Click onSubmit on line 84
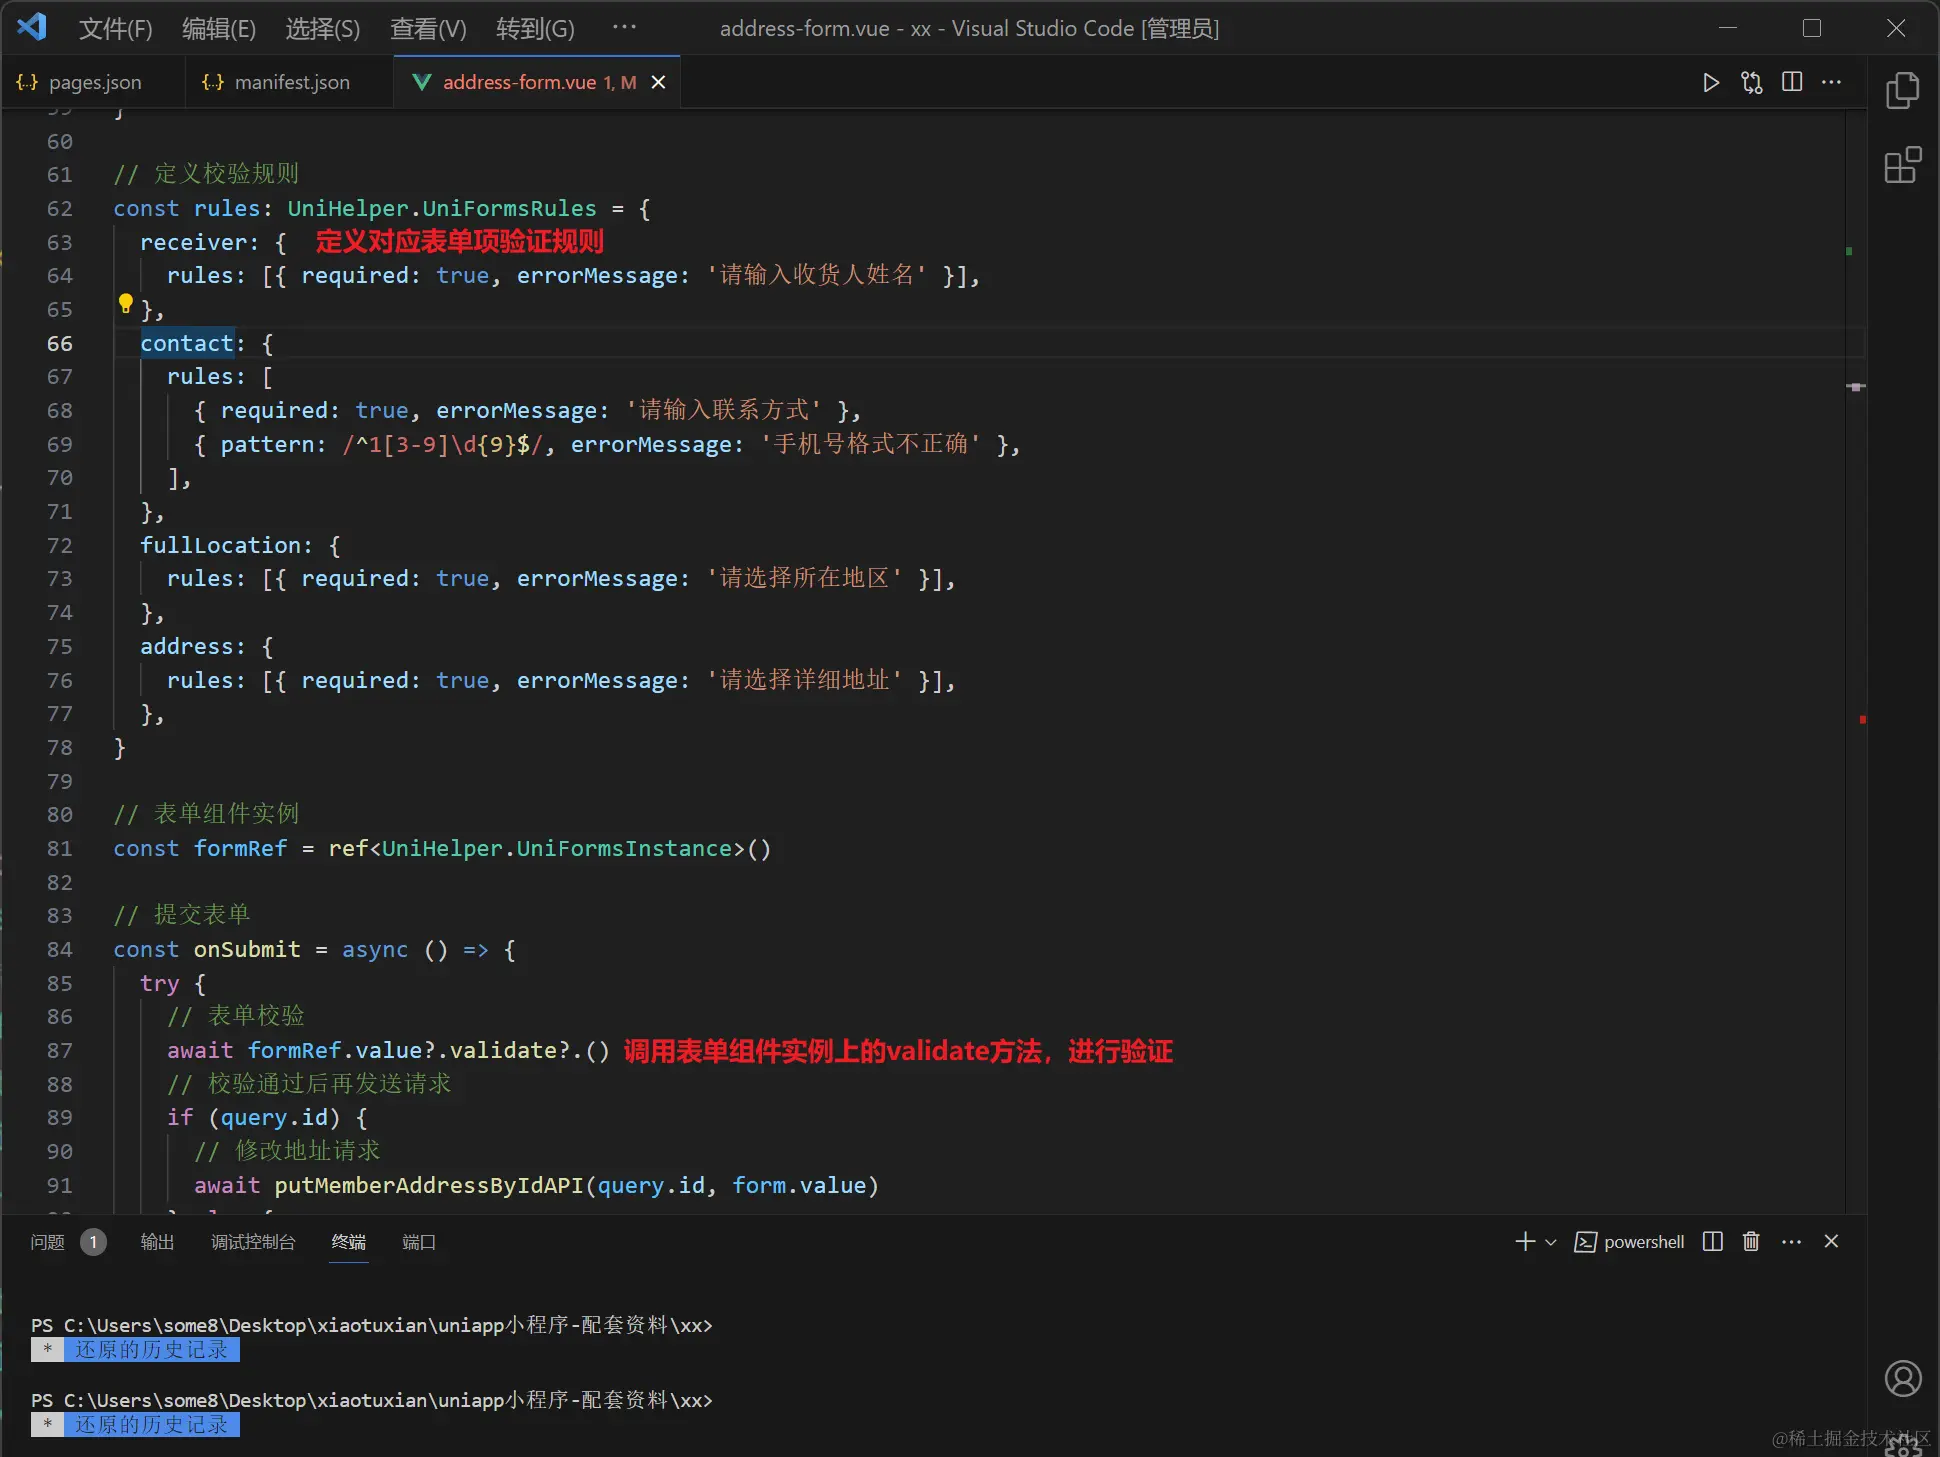The width and height of the screenshot is (1940, 1457). [x=247, y=949]
